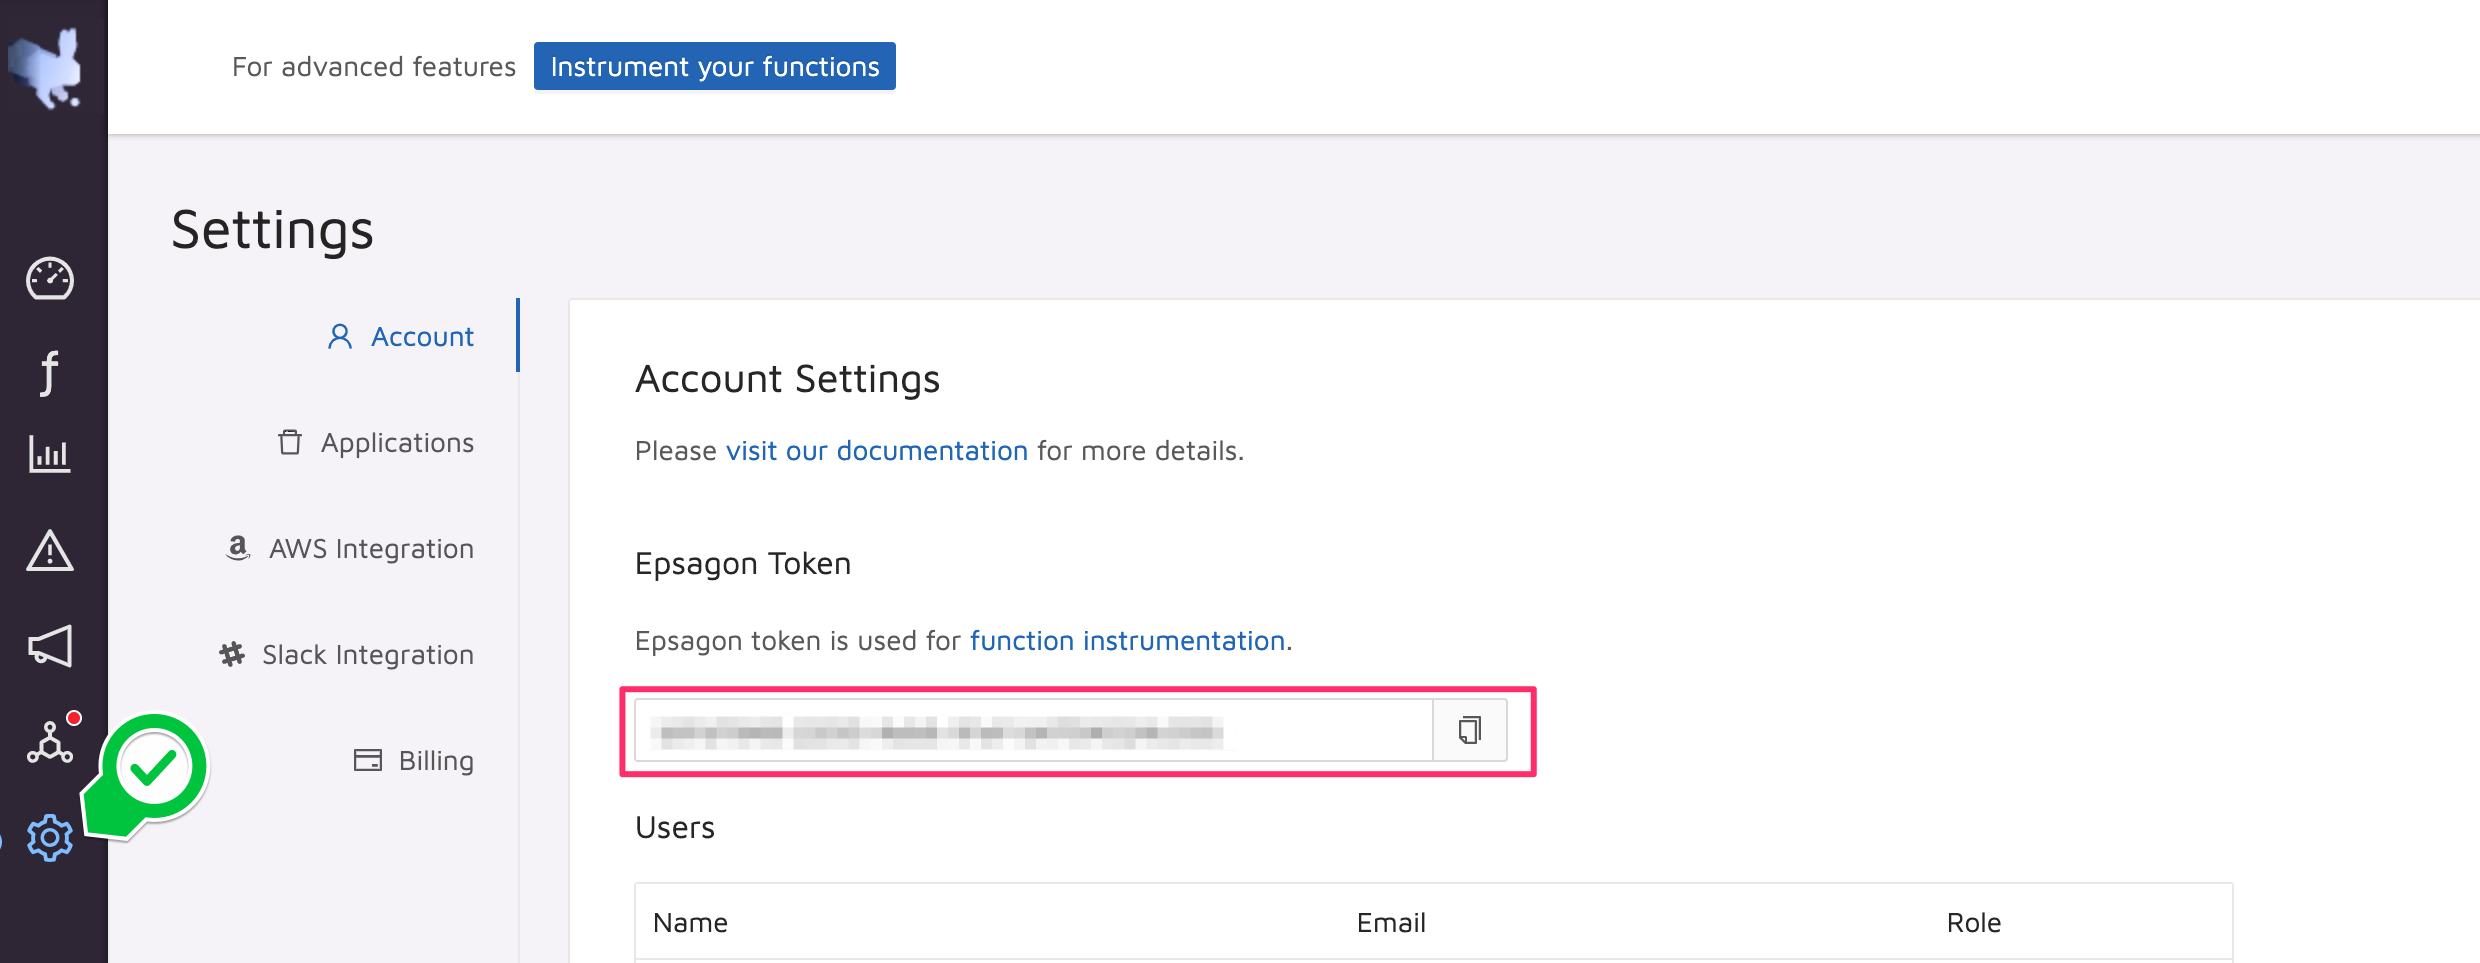The image size is (2480, 963).
Task: Open the Functions 'f' icon in sidebar
Action: click(x=49, y=372)
